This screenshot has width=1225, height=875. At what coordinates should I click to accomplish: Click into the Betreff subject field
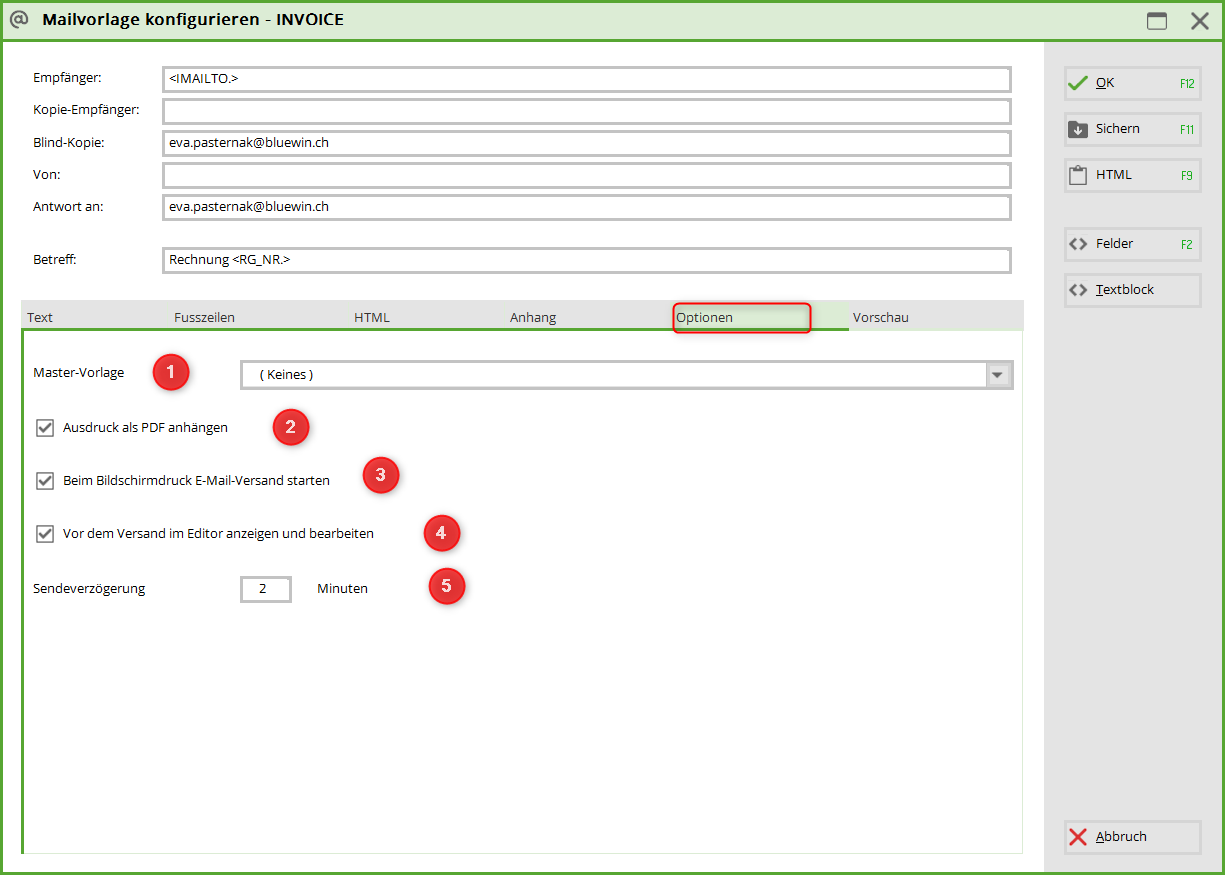tap(586, 260)
